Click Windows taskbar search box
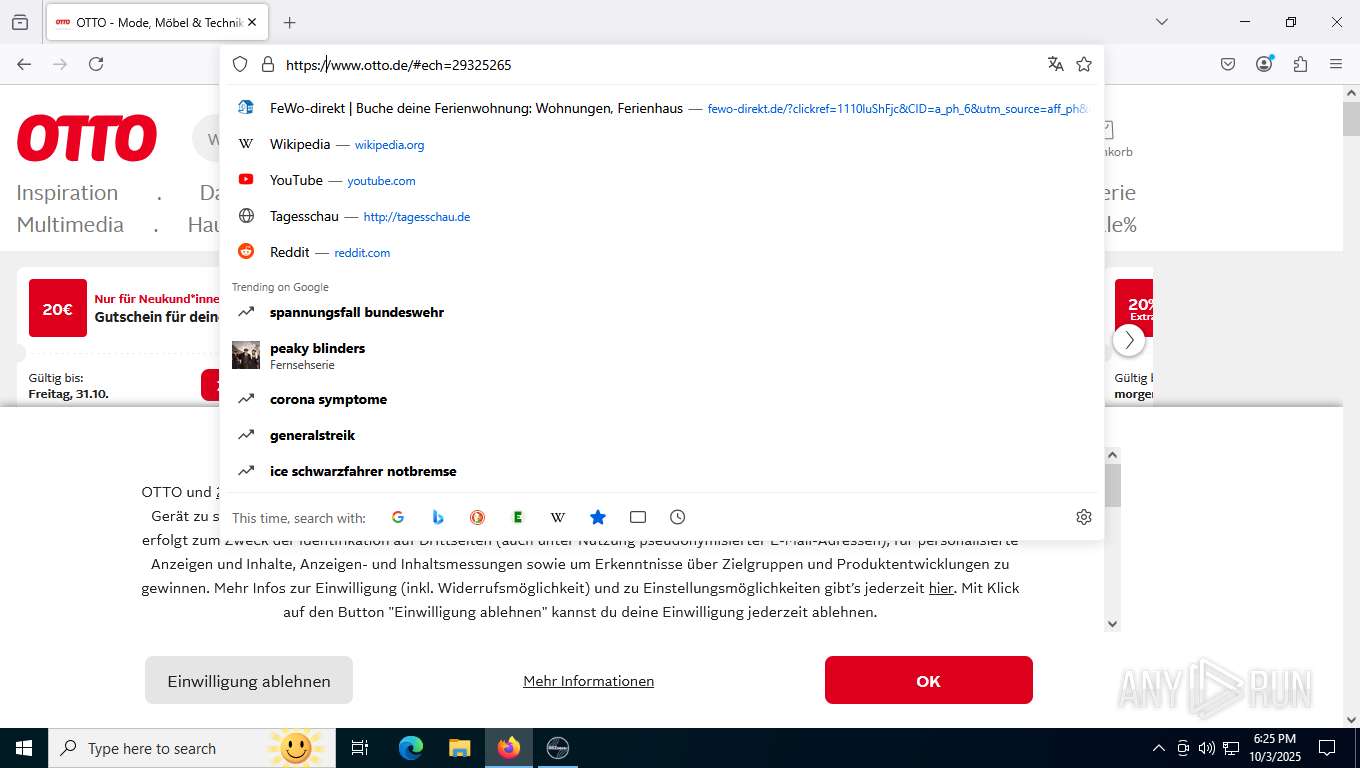1360x768 pixels. click(190, 748)
